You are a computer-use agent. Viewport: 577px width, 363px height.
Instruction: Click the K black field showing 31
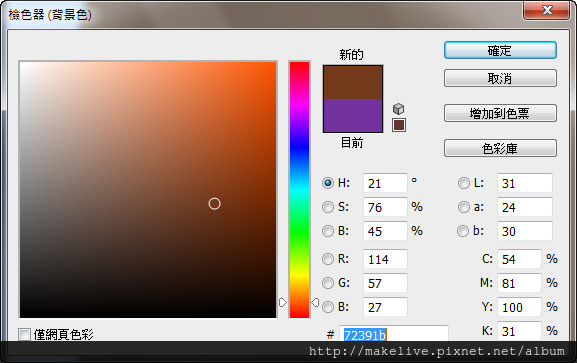(519, 331)
